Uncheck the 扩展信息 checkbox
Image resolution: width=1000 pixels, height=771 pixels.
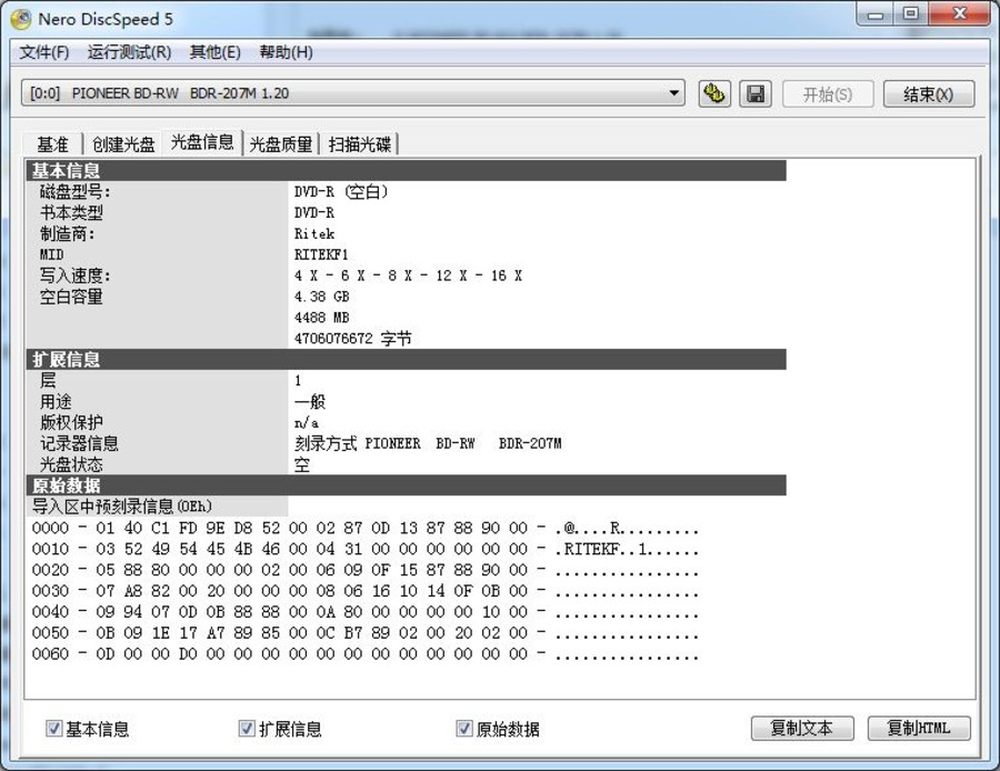(247, 728)
